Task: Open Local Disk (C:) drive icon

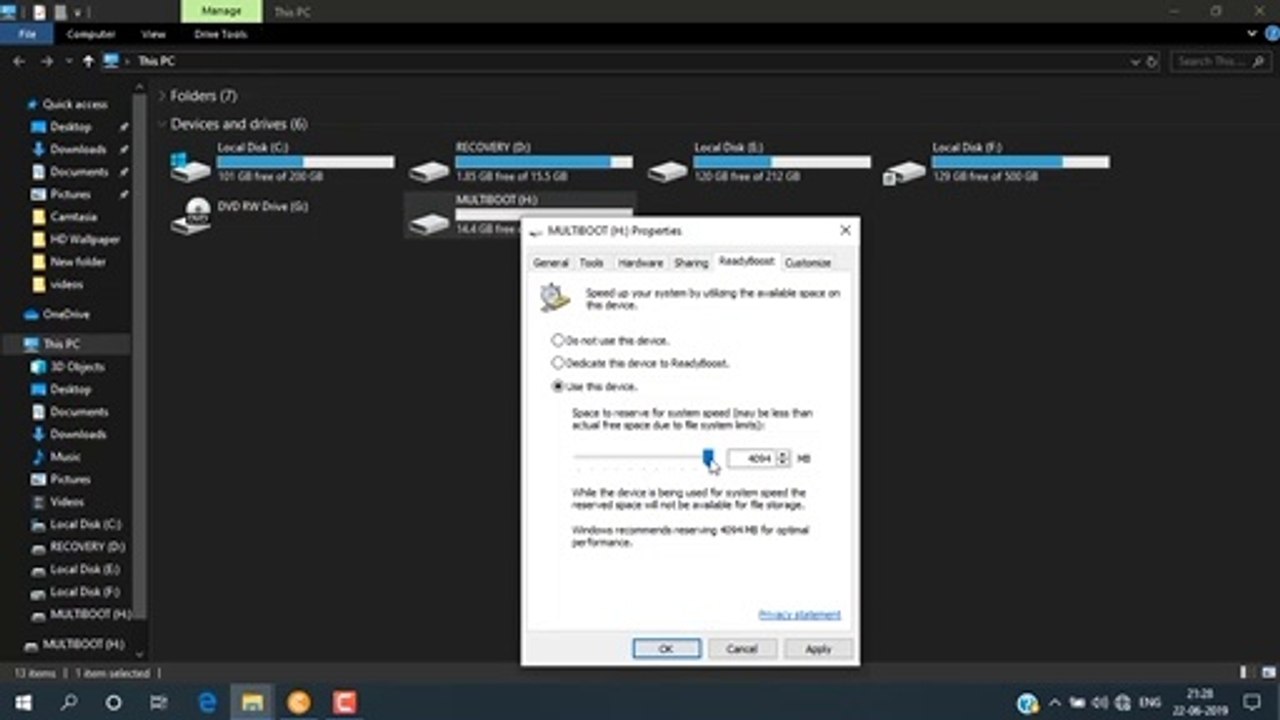Action: [x=190, y=167]
